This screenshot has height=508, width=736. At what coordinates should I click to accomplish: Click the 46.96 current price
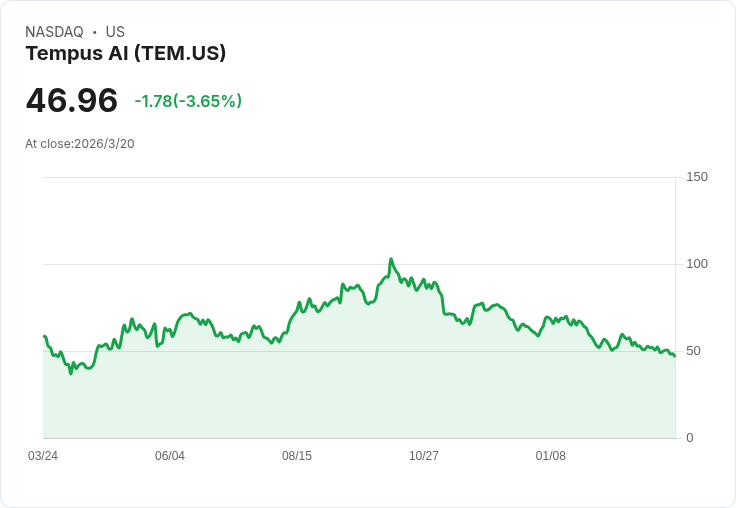pyautogui.click(x=72, y=101)
